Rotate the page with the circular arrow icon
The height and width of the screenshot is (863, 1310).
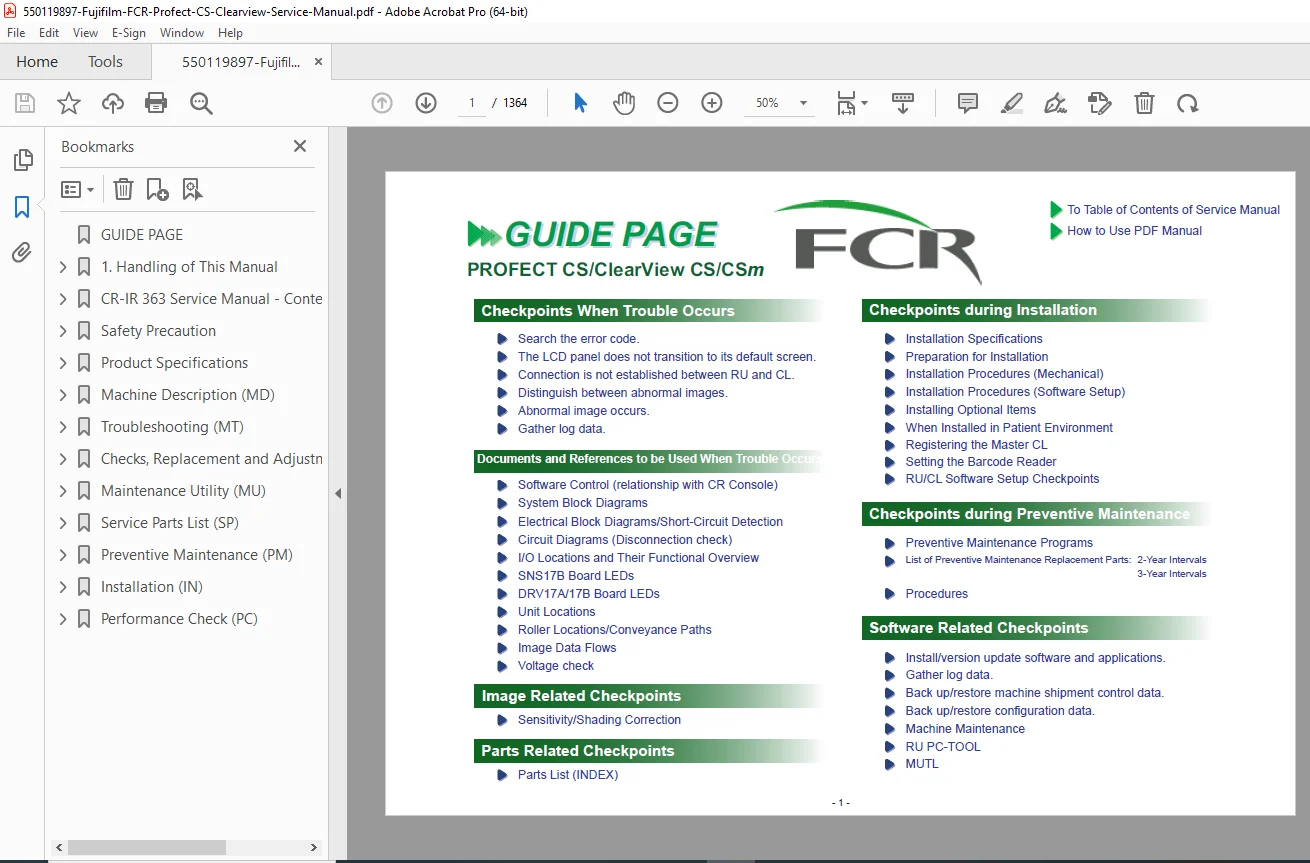[x=1187, y=103]
